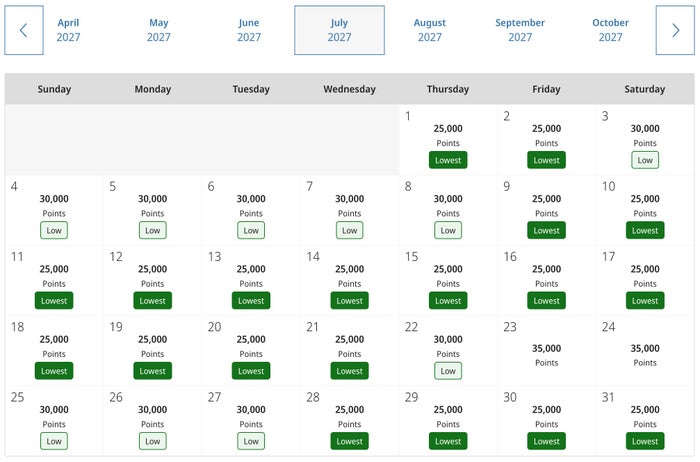700x462 pixels.
Task: Select the Low badge on July 26
Action: click(152, 441)
